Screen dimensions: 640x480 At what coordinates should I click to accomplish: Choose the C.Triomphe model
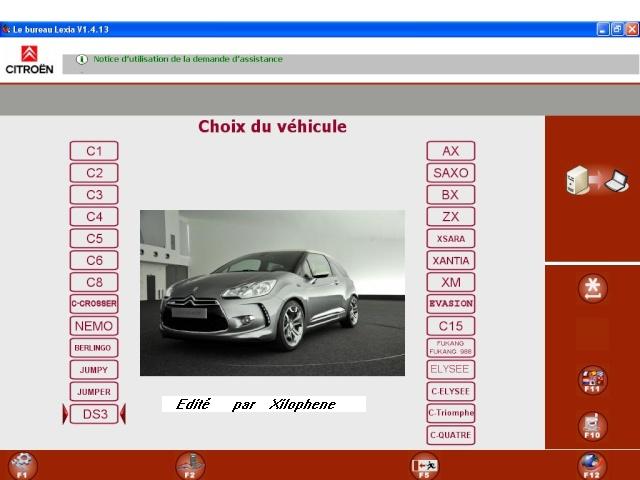[x=451, y=413]
